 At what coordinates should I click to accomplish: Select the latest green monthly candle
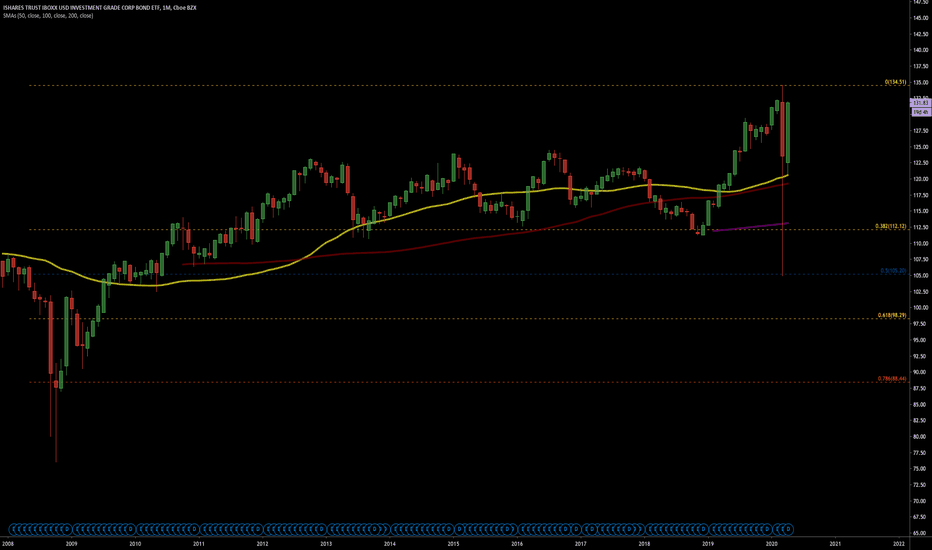click(788, 133)
